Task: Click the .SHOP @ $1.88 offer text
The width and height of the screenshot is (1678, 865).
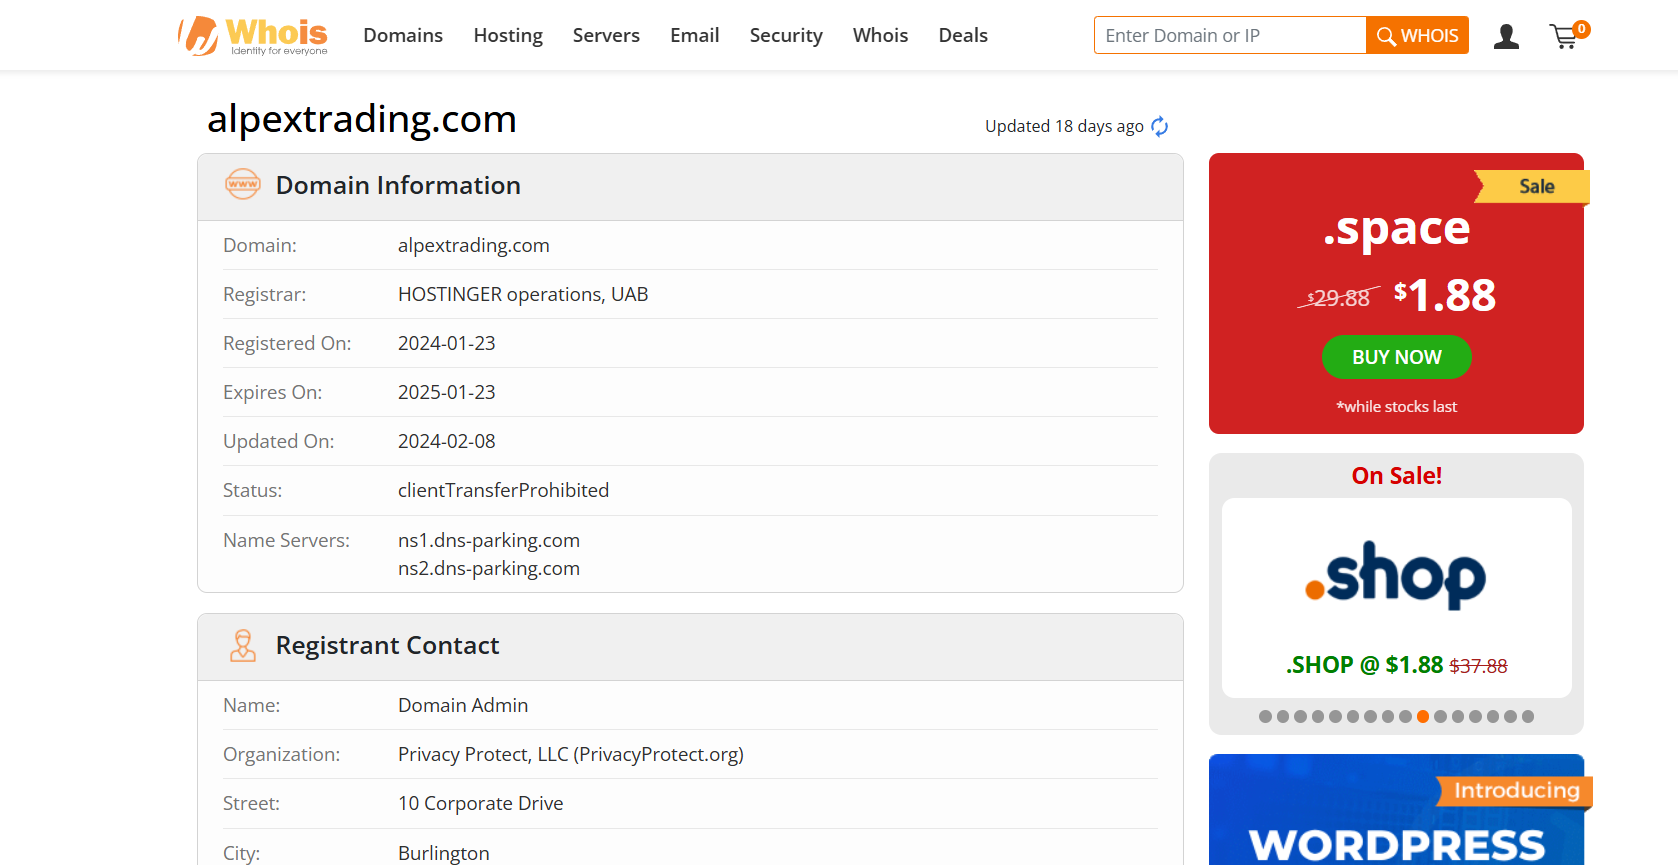Action: tap(1364, 665)
